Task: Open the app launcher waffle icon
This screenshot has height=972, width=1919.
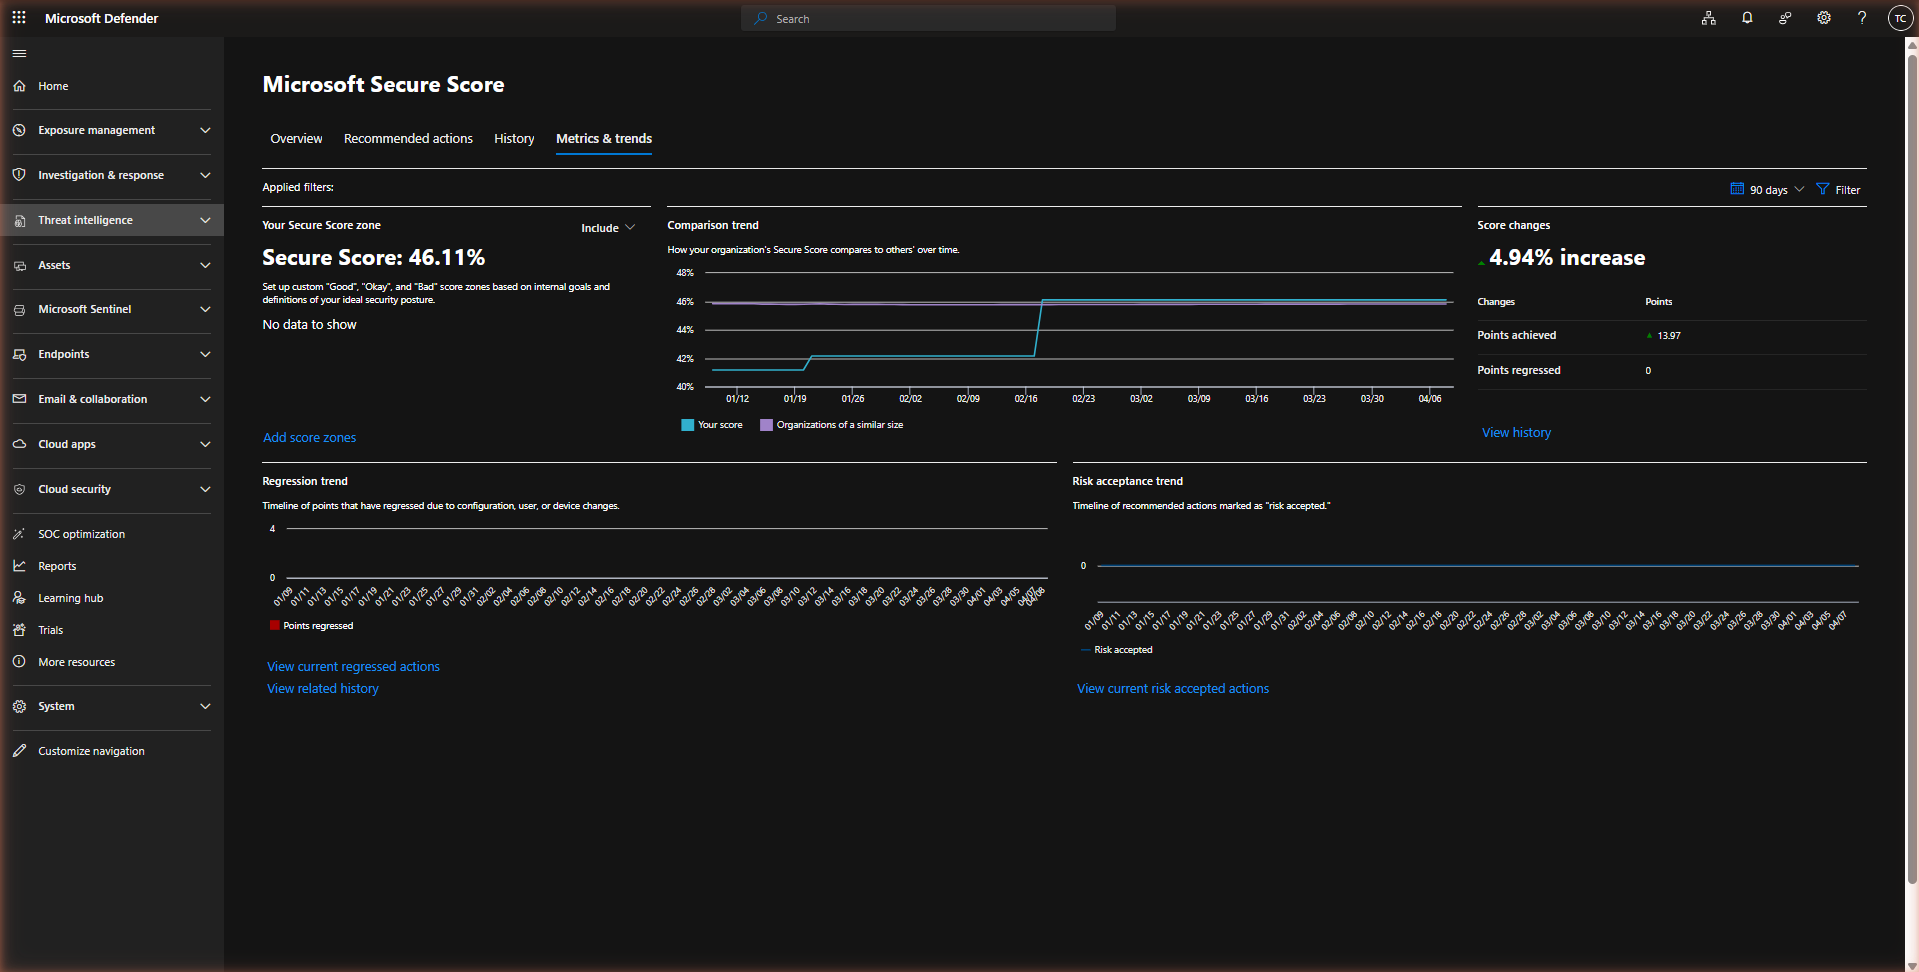Action: pos(19,18)
